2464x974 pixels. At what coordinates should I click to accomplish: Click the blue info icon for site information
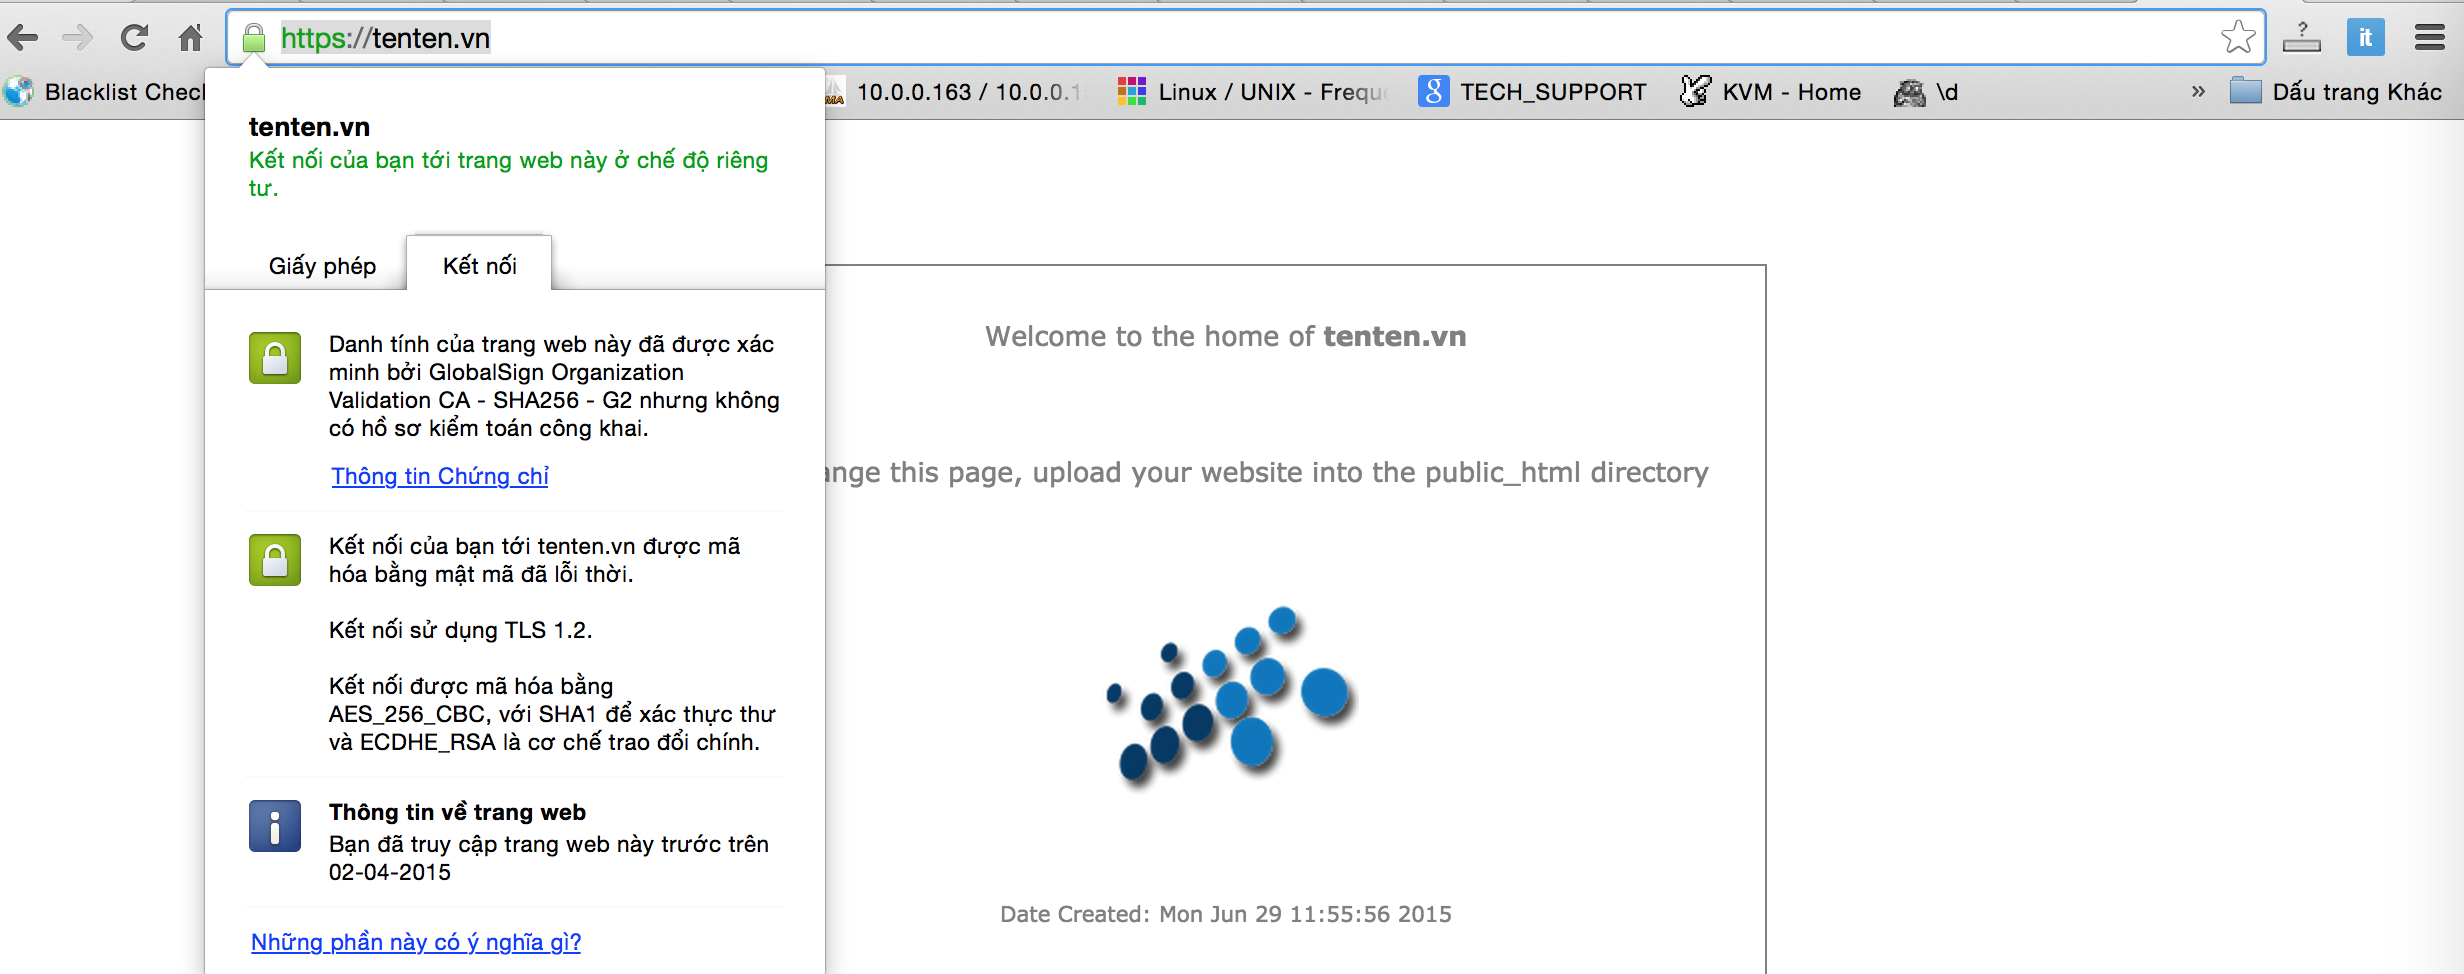tap(275, 826)
